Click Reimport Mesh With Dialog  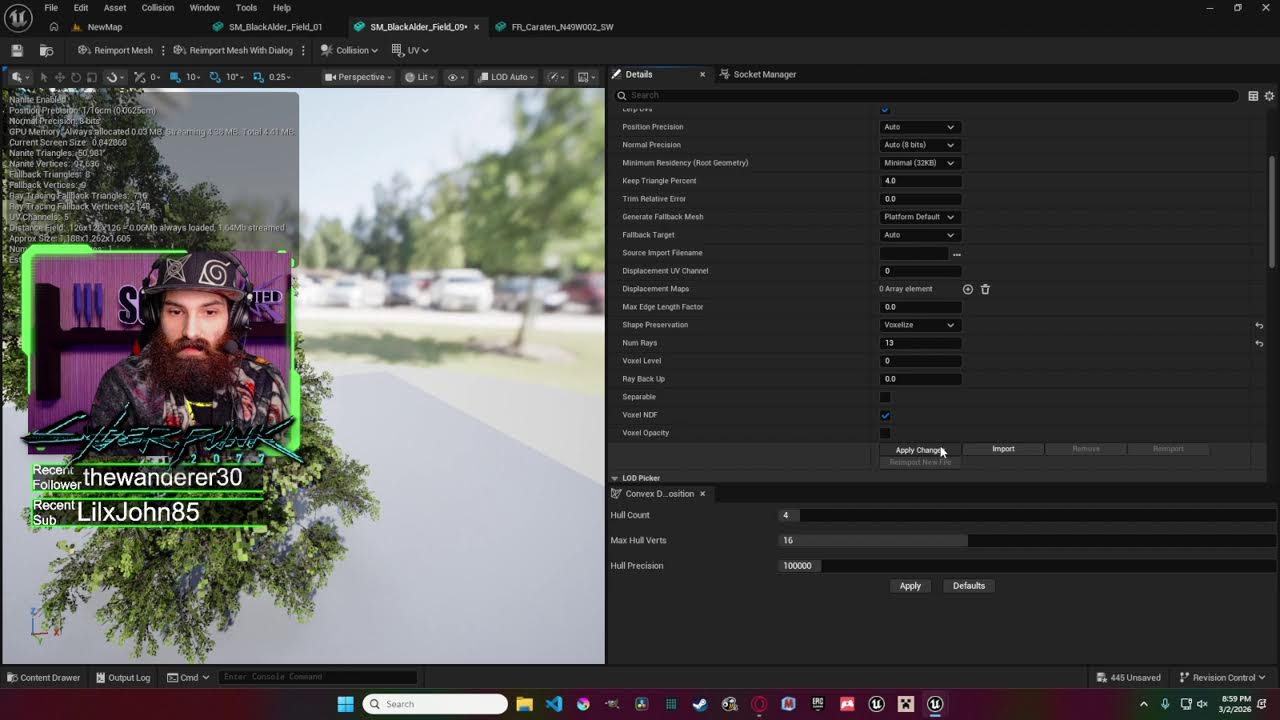233,50
